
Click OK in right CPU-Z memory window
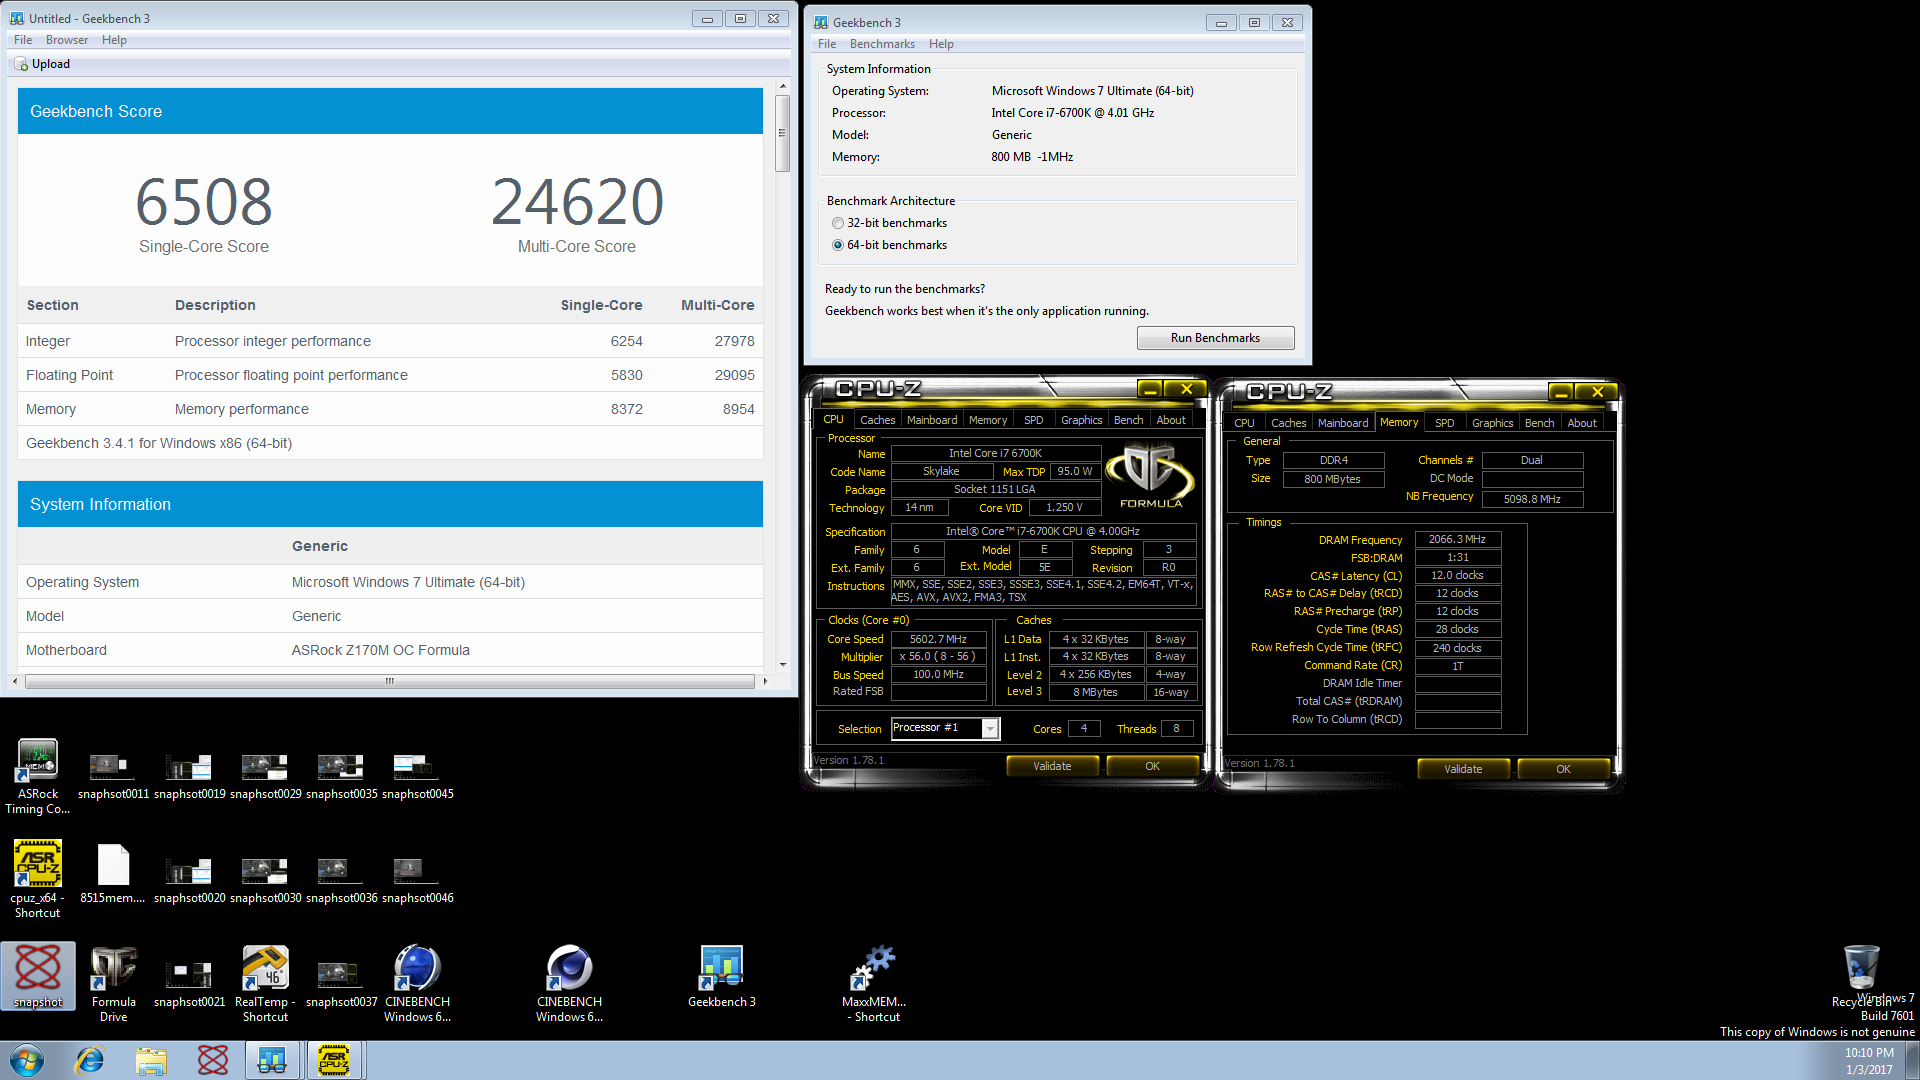[x=1563, y=769]
